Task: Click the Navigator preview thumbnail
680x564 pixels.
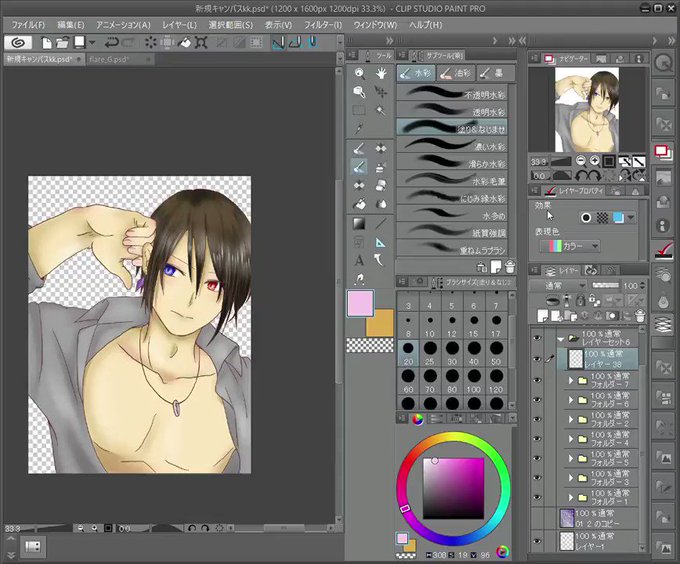Action: 587,110
